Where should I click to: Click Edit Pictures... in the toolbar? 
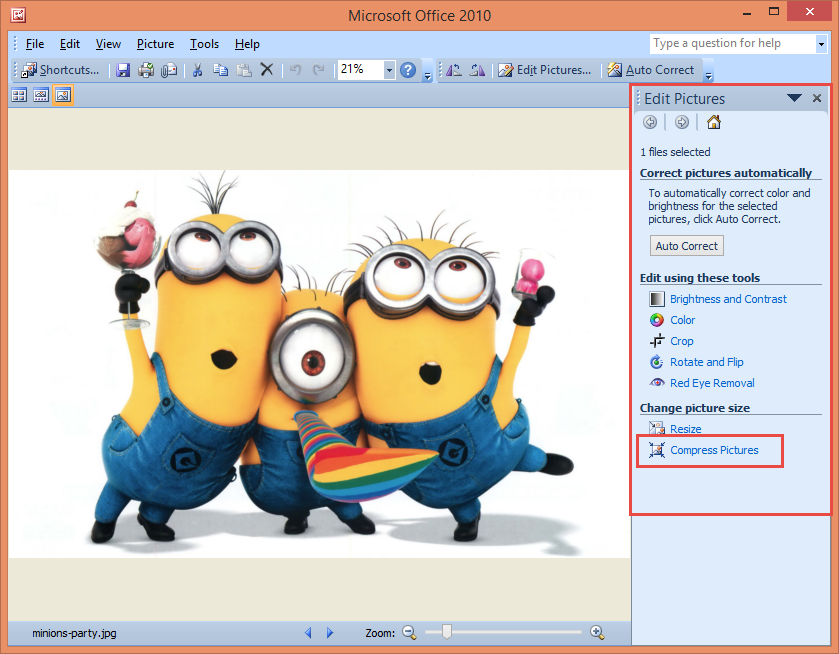(545, 70)
